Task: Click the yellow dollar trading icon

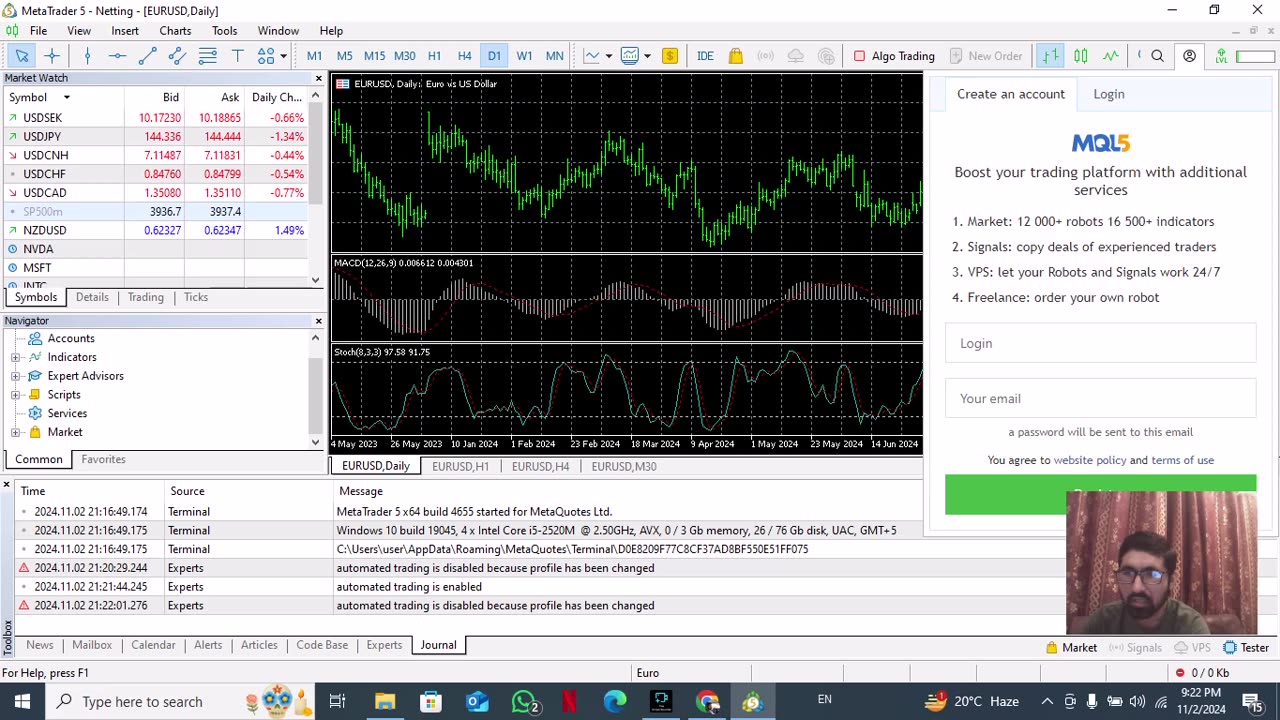Action: [670, 56]
